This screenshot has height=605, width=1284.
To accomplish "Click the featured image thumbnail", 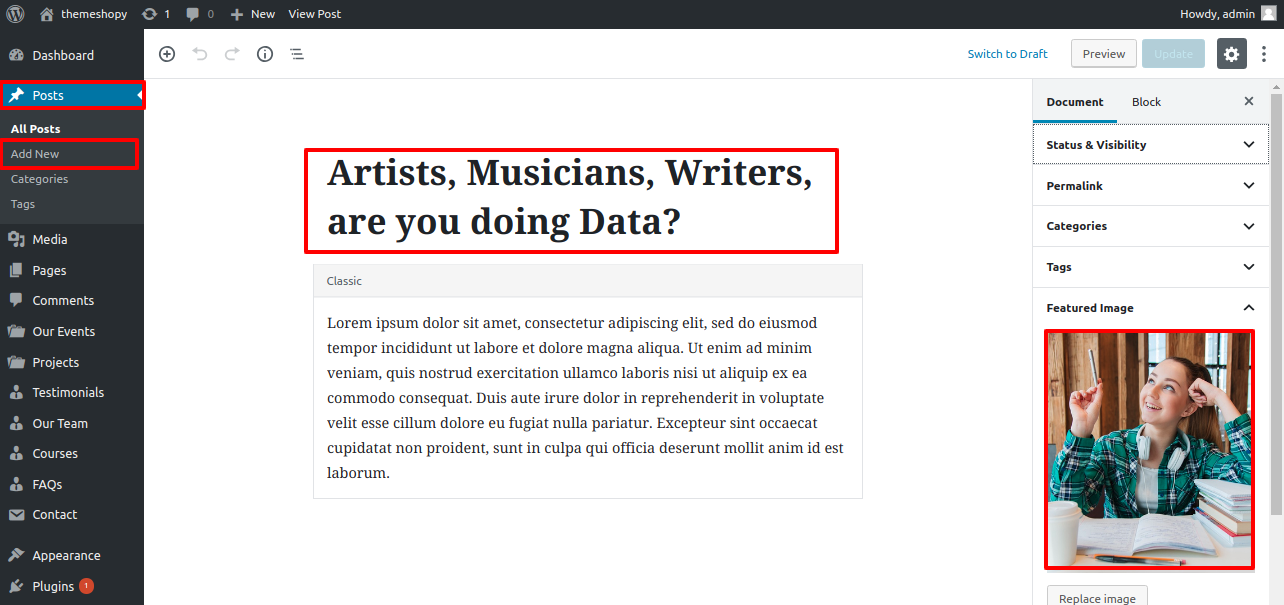I will pos(1149,449).
